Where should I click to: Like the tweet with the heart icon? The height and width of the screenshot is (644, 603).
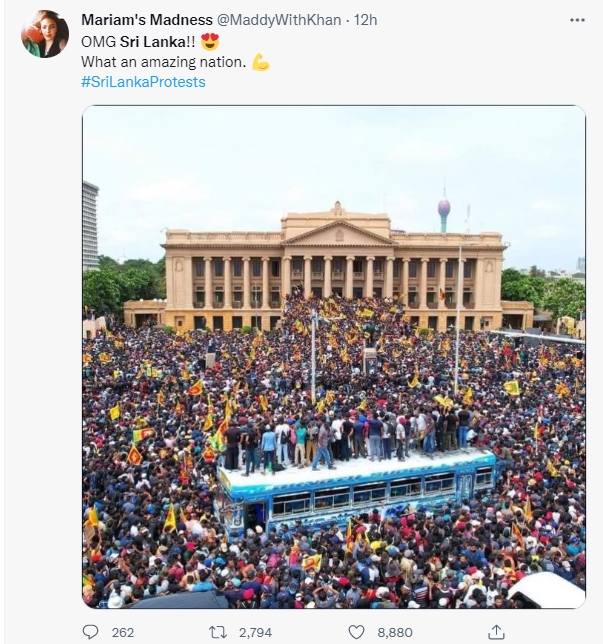point(356,632)
